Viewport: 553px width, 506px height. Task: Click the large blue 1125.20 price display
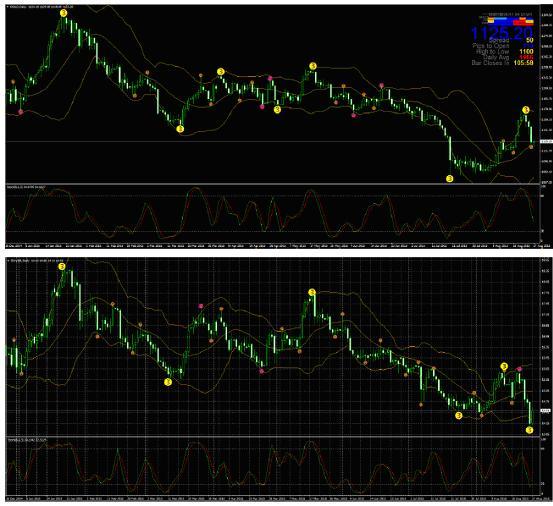click(502, 33)
